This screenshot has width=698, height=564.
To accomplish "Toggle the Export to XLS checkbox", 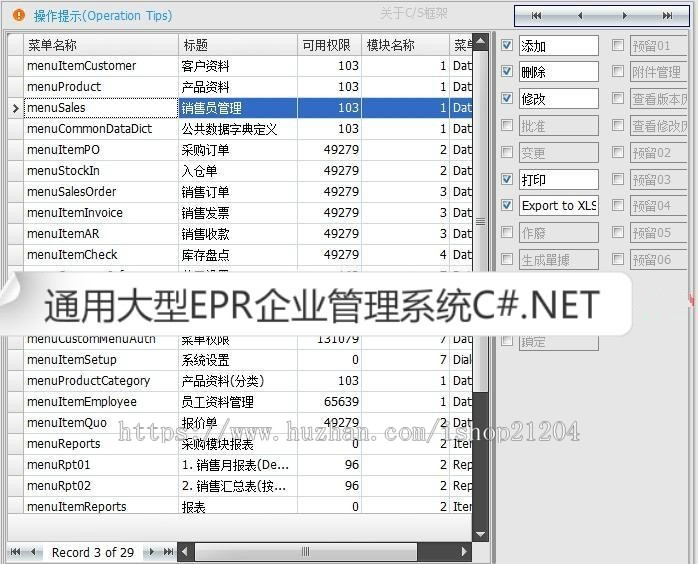I will [507, 205].
